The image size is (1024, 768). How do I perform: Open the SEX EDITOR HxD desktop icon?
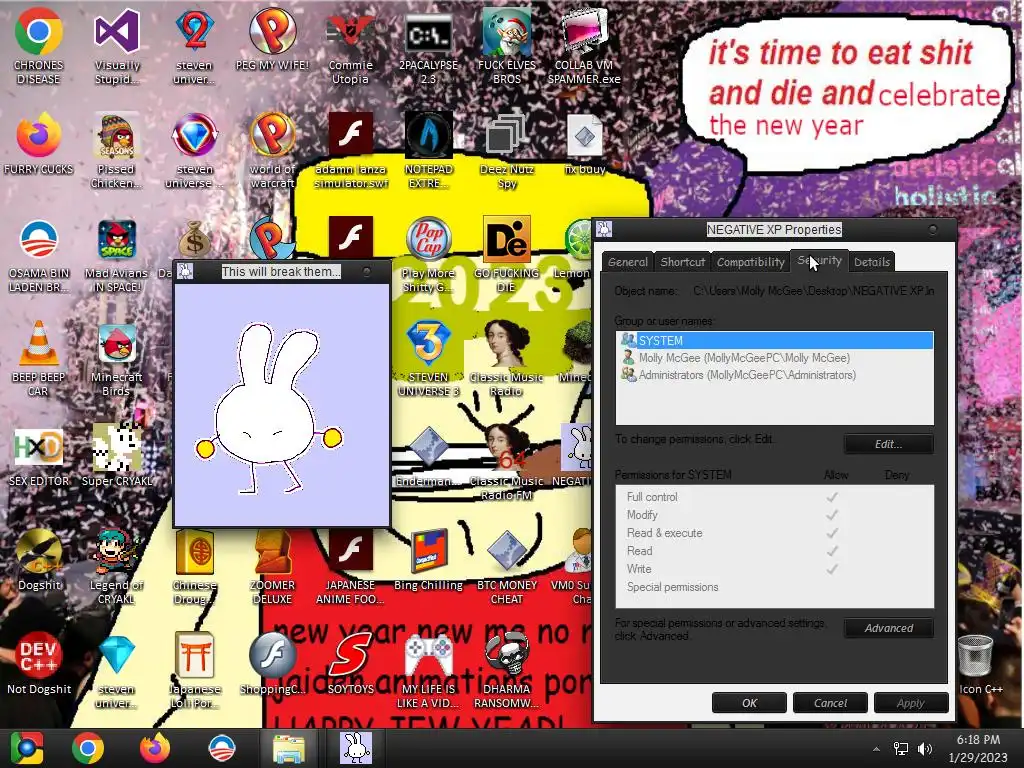[x=38, y=456]
